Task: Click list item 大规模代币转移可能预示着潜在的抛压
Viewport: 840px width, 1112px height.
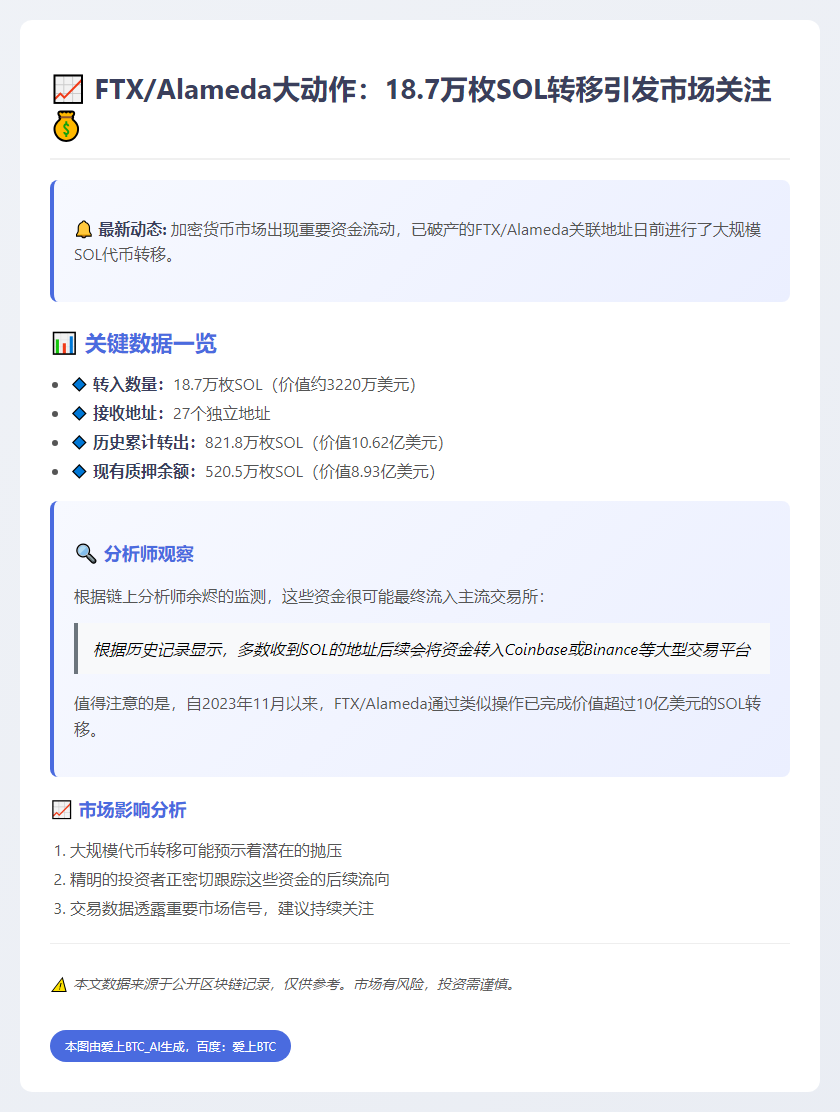Action: 206,850
